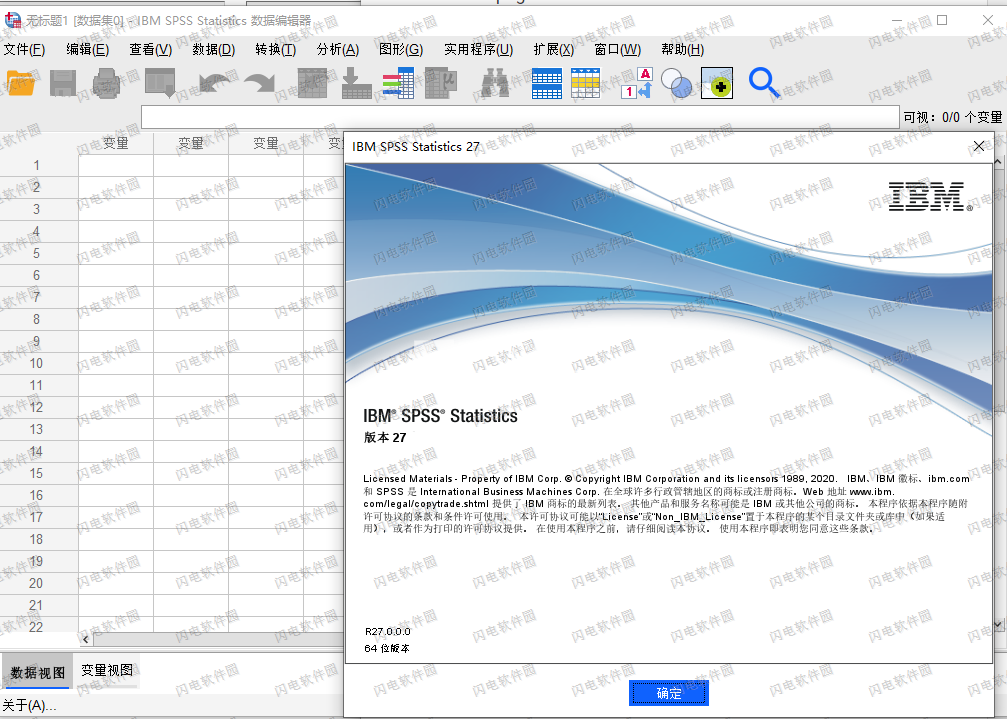Click the 可视: 0/0 个变量 label
1007x719 pixels.
point(952,117)
